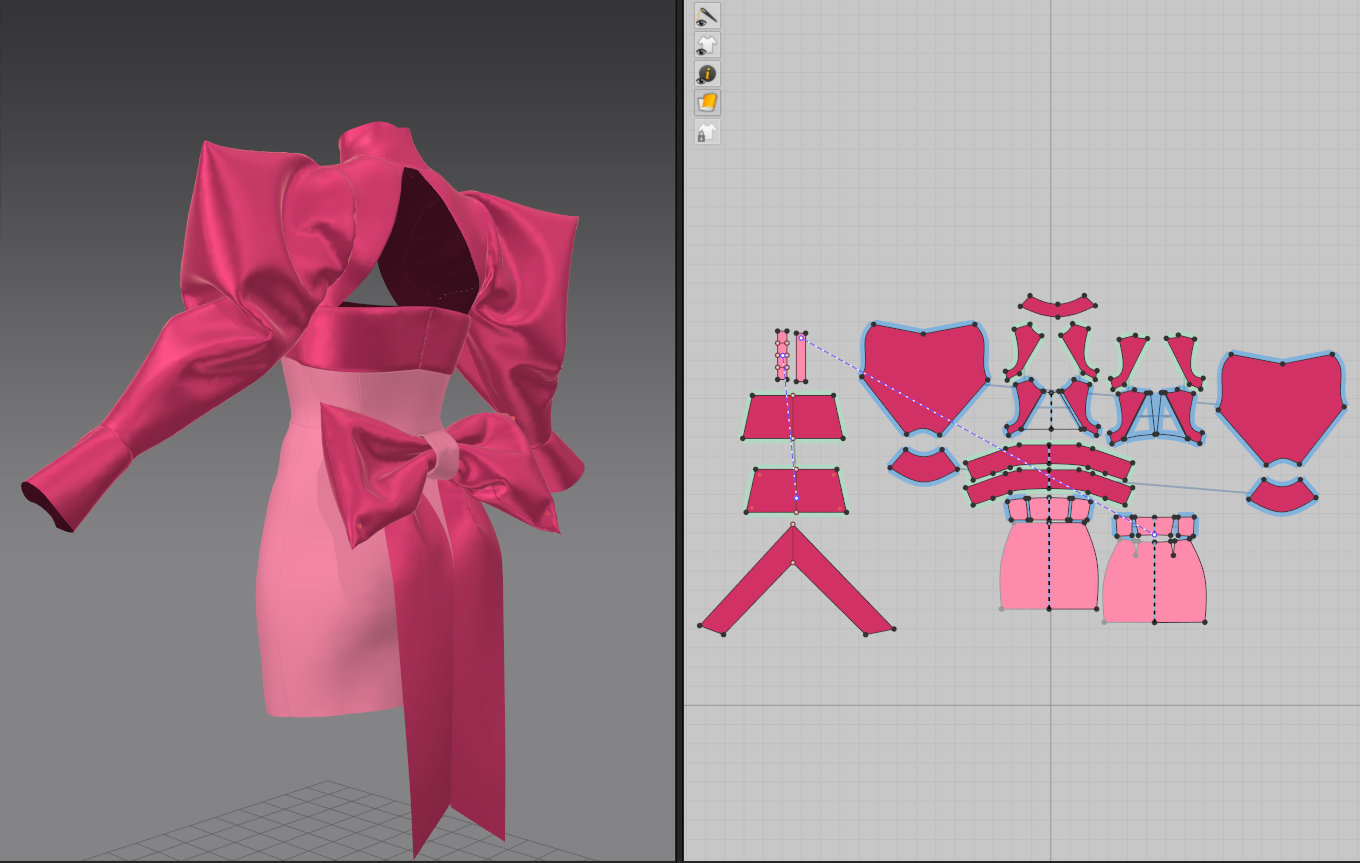Click the lock pattern shirt icon
Viewport: 1360px width, 863px height.
[707, 132]
